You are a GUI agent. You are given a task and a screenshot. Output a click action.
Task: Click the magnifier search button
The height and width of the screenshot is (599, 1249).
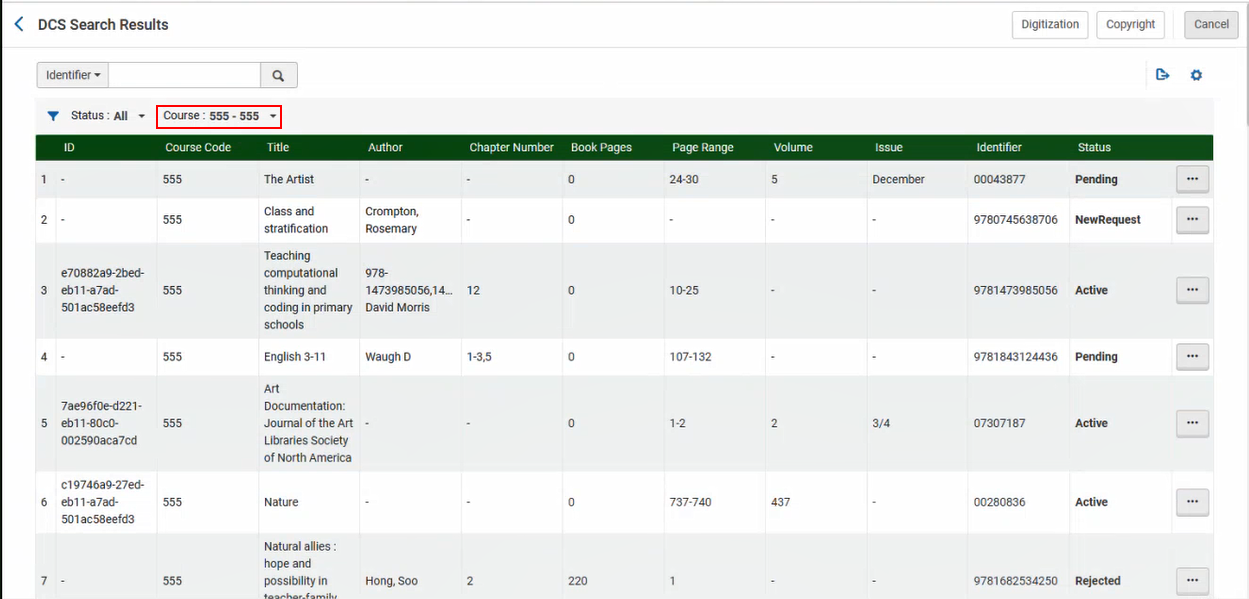(x=279, y=75)
